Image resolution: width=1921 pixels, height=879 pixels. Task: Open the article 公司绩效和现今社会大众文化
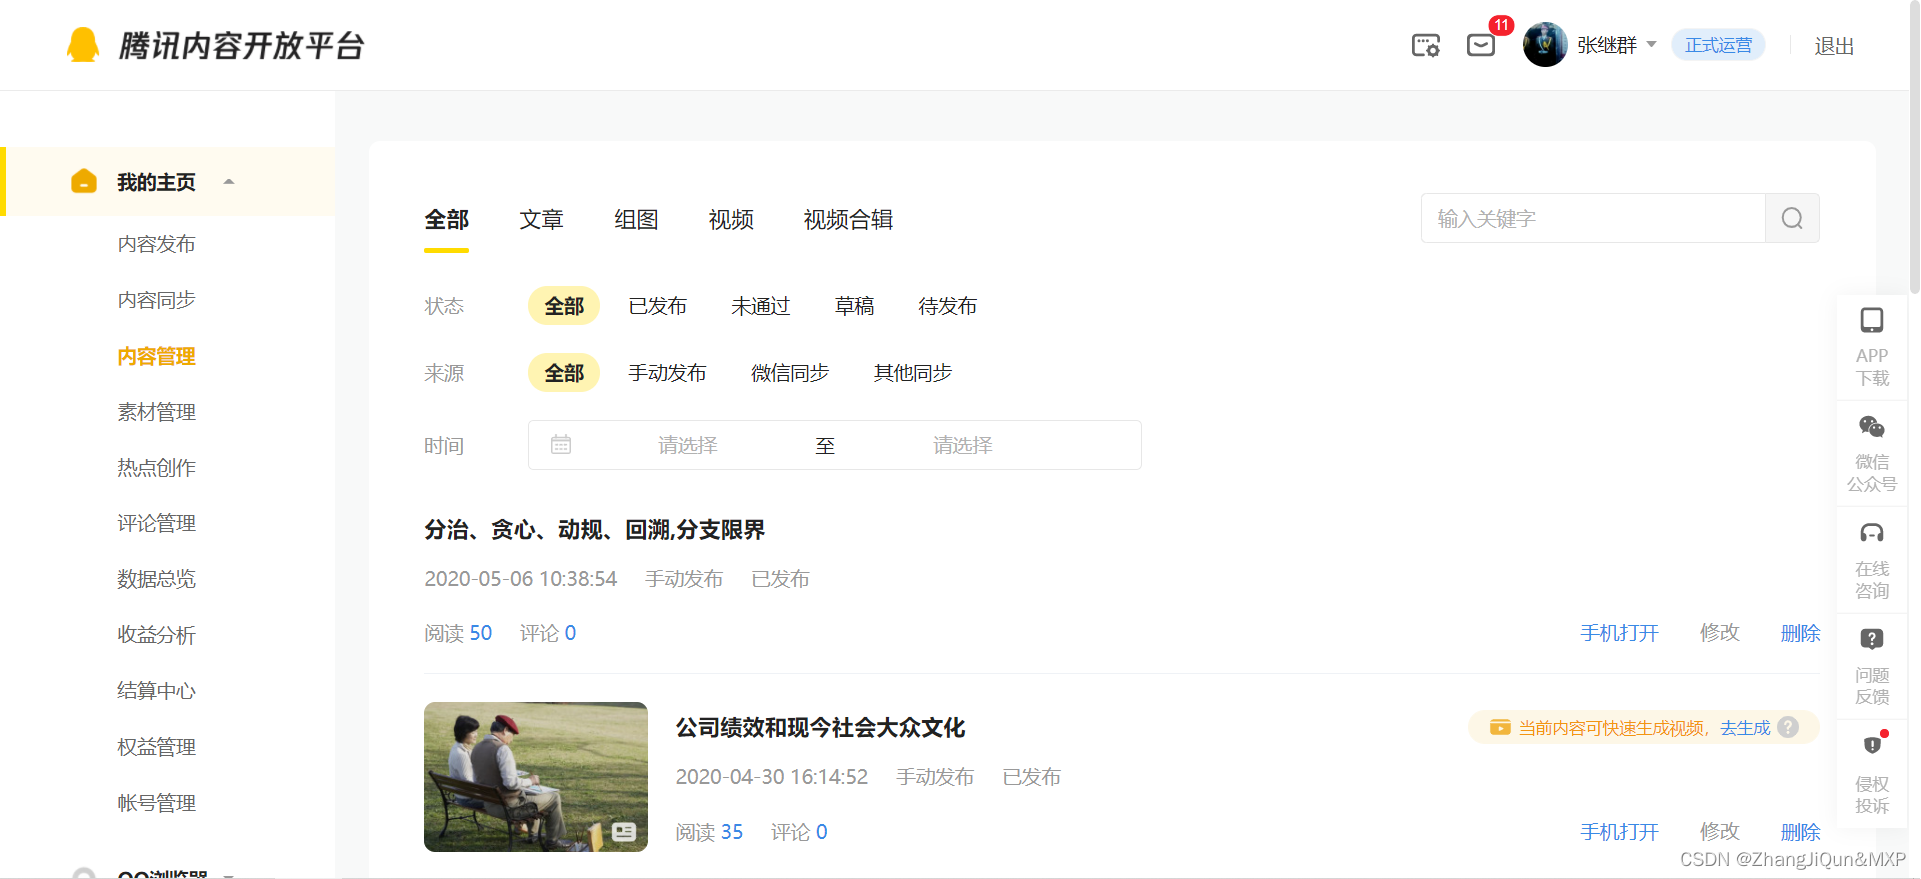pos(820,728)
